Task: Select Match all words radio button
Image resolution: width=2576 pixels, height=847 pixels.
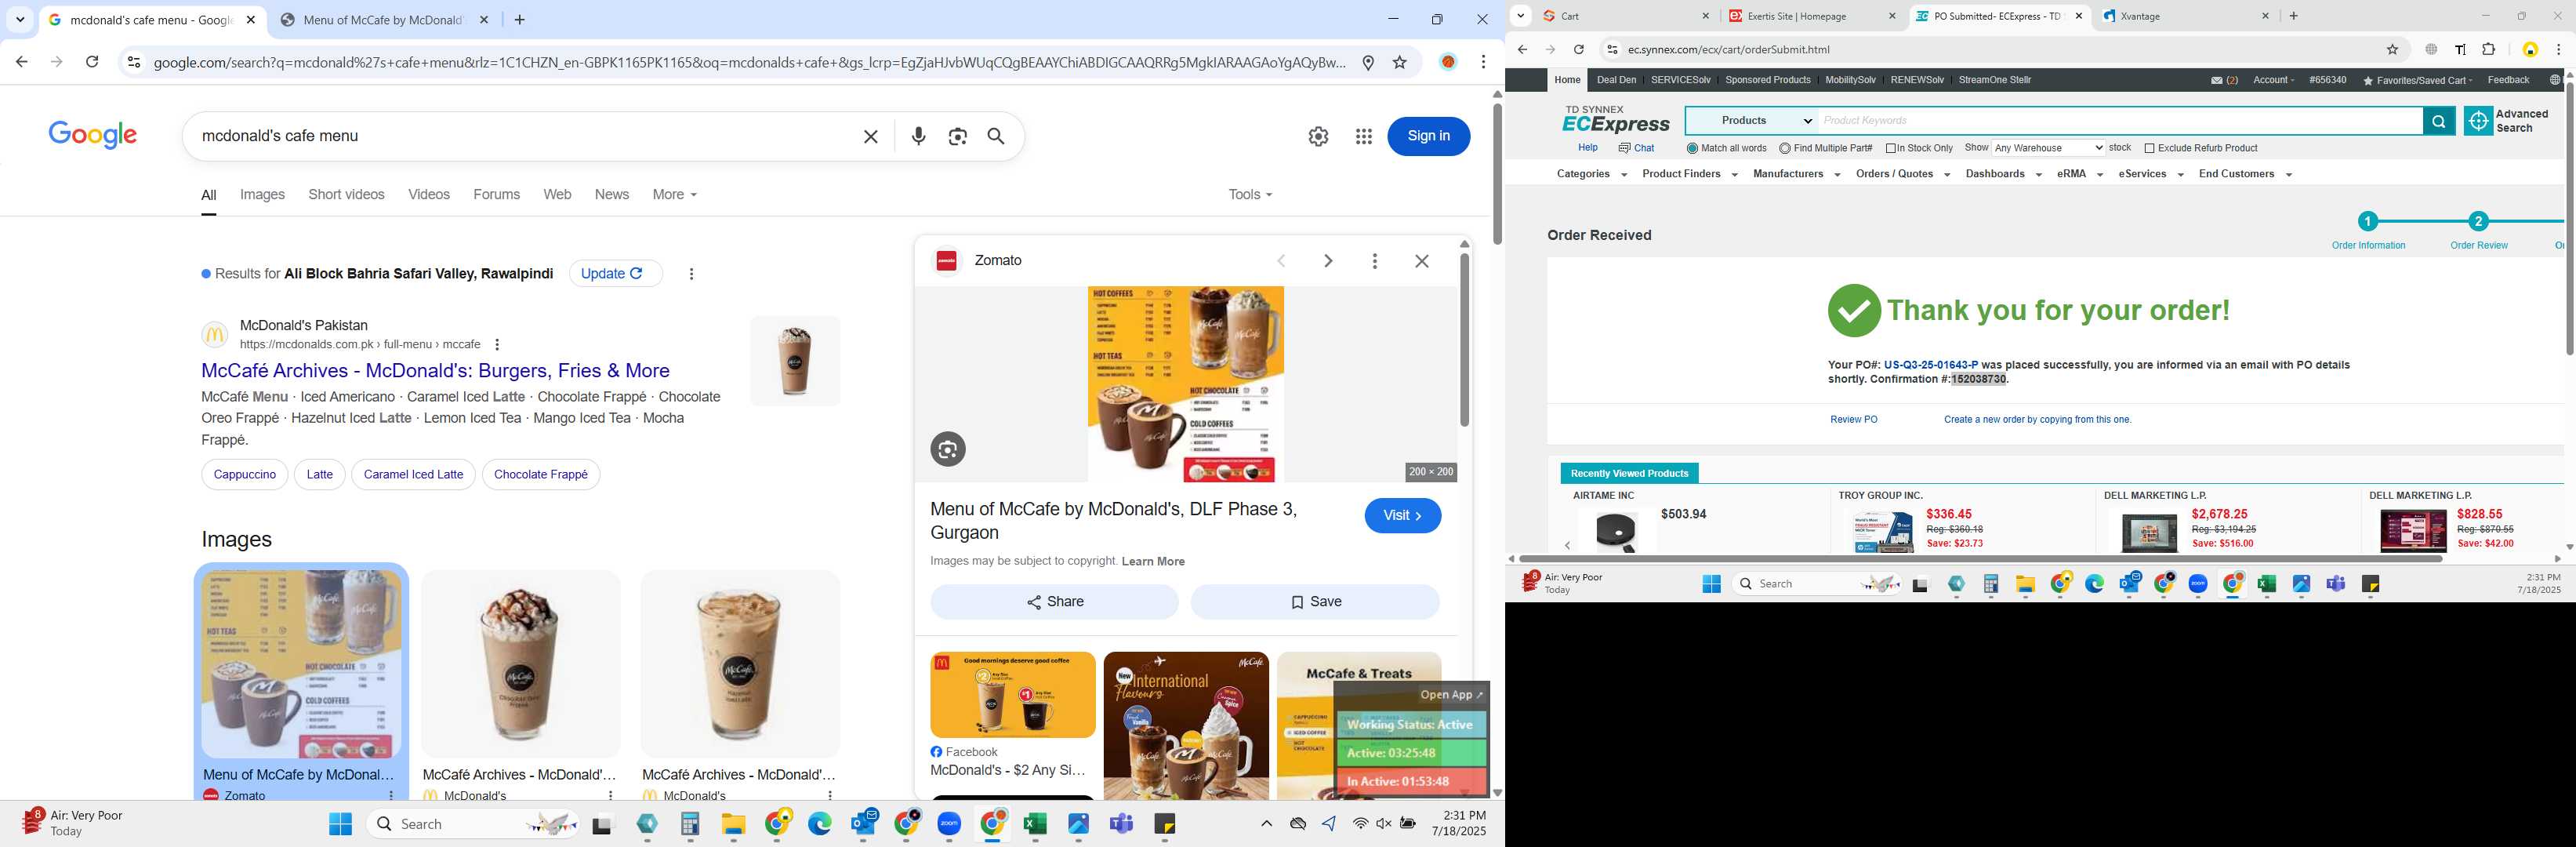Action: click(x=1692, y=149)
